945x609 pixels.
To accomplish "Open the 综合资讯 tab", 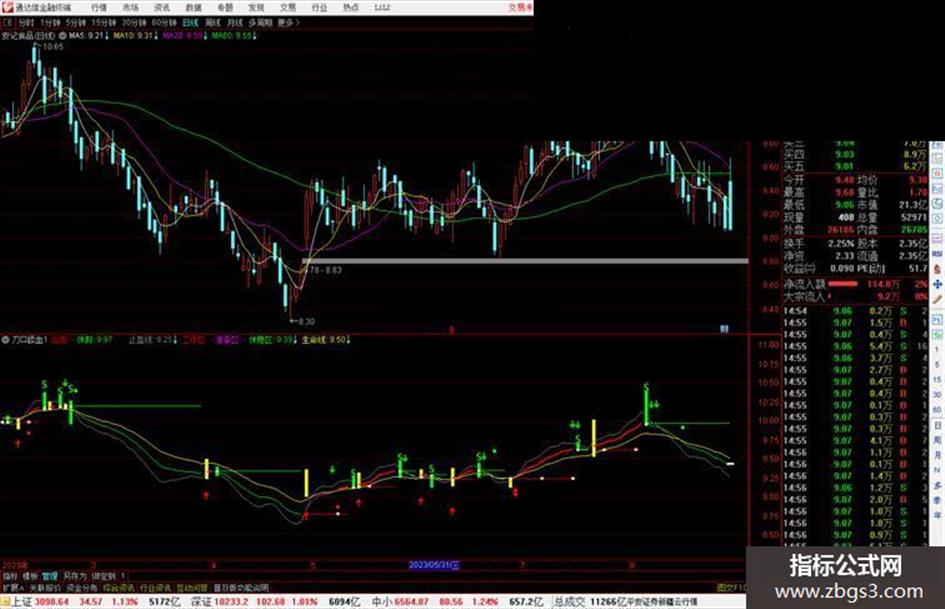I will (119, 587).
